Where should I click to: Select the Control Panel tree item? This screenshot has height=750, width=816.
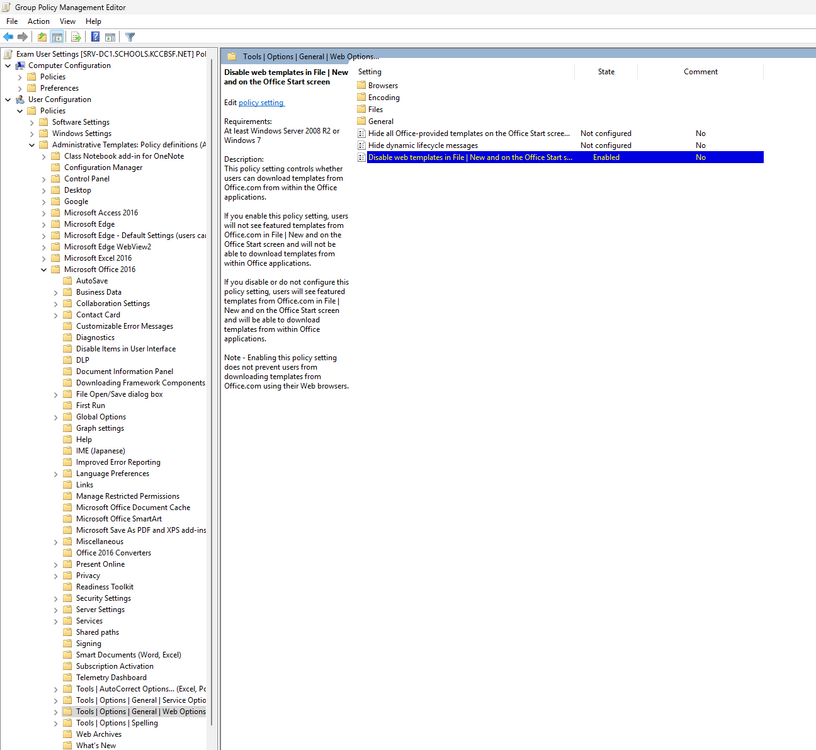coord(87,179)
